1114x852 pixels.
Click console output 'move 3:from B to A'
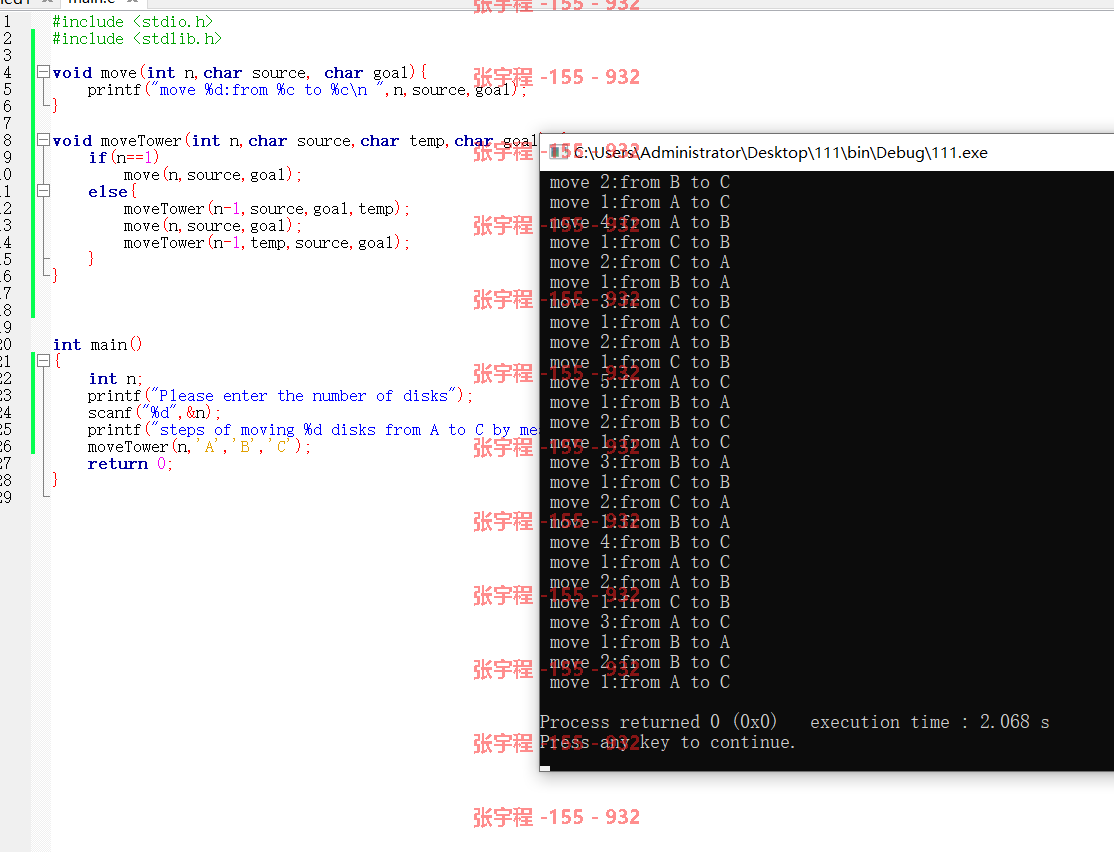(639, 463)
